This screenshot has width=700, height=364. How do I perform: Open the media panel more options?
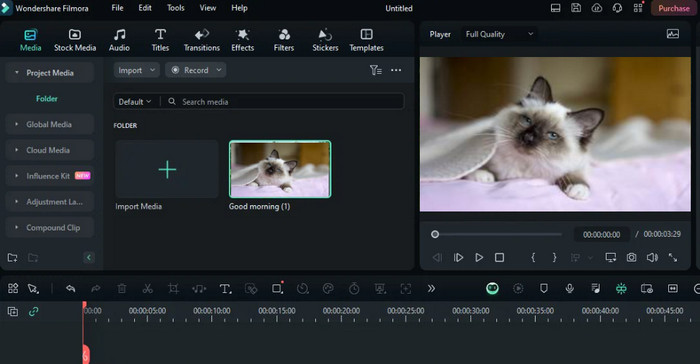pyautogui.click(x=396, y=70)
